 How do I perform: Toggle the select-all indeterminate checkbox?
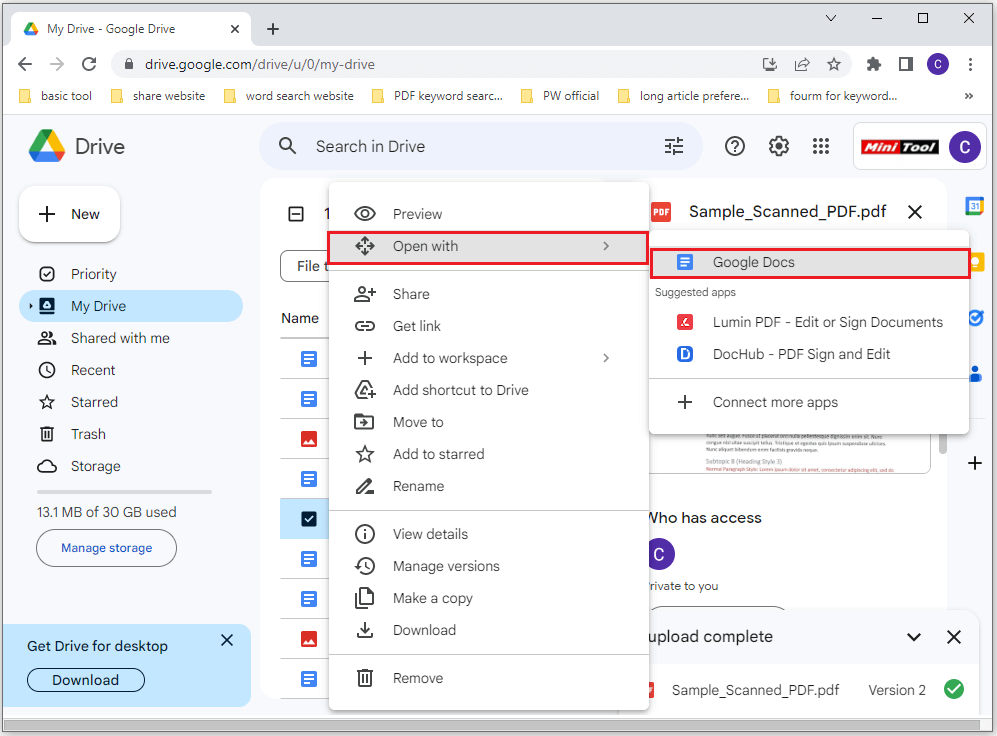tap(296, 214)
